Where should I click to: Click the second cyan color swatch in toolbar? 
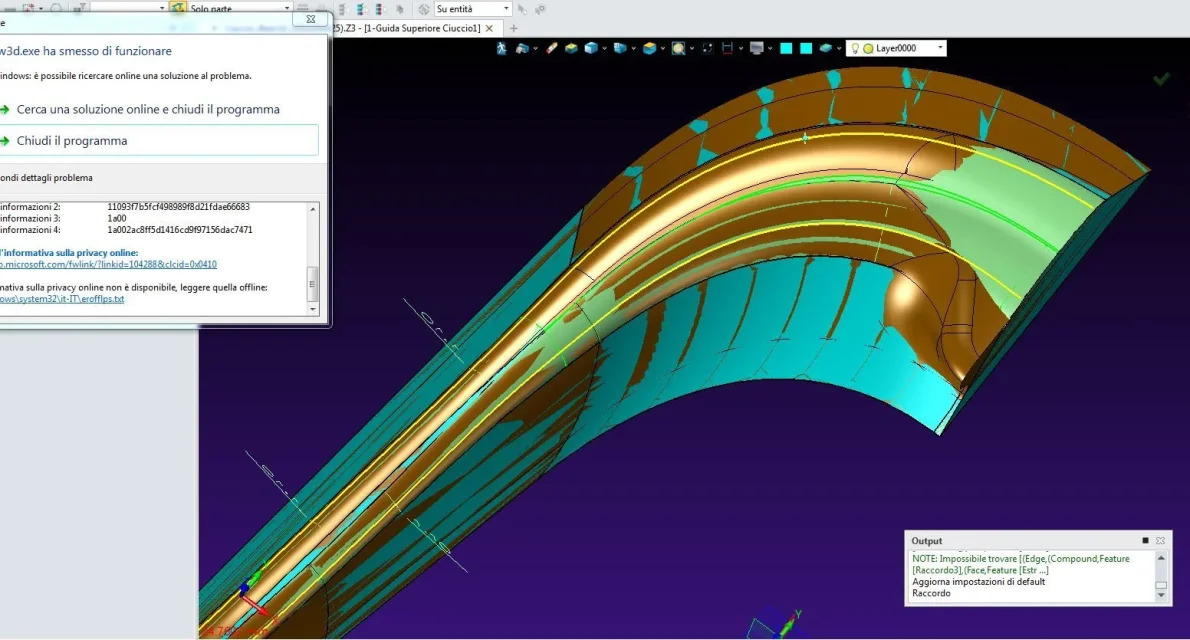click(806, 48)
